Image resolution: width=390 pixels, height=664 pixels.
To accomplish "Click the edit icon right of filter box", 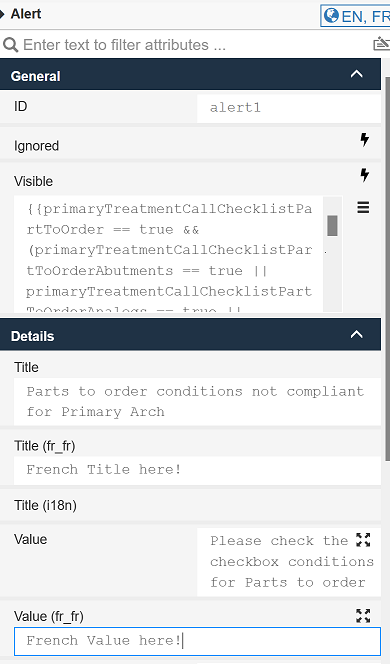I will tap(381, 44).
